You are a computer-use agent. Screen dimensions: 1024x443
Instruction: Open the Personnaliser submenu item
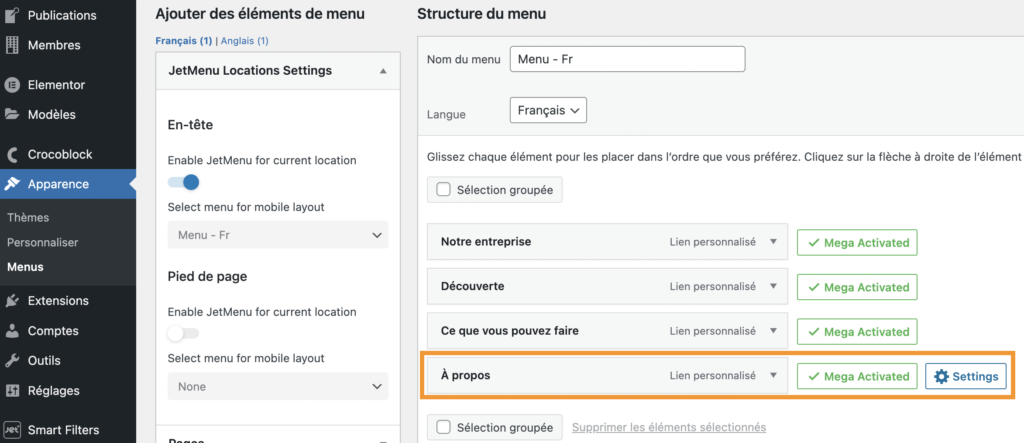[43, 242]
